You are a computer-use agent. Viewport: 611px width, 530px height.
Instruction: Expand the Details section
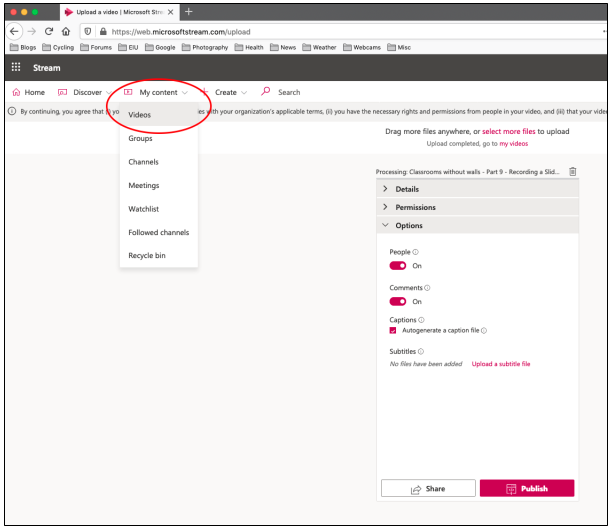407,189
